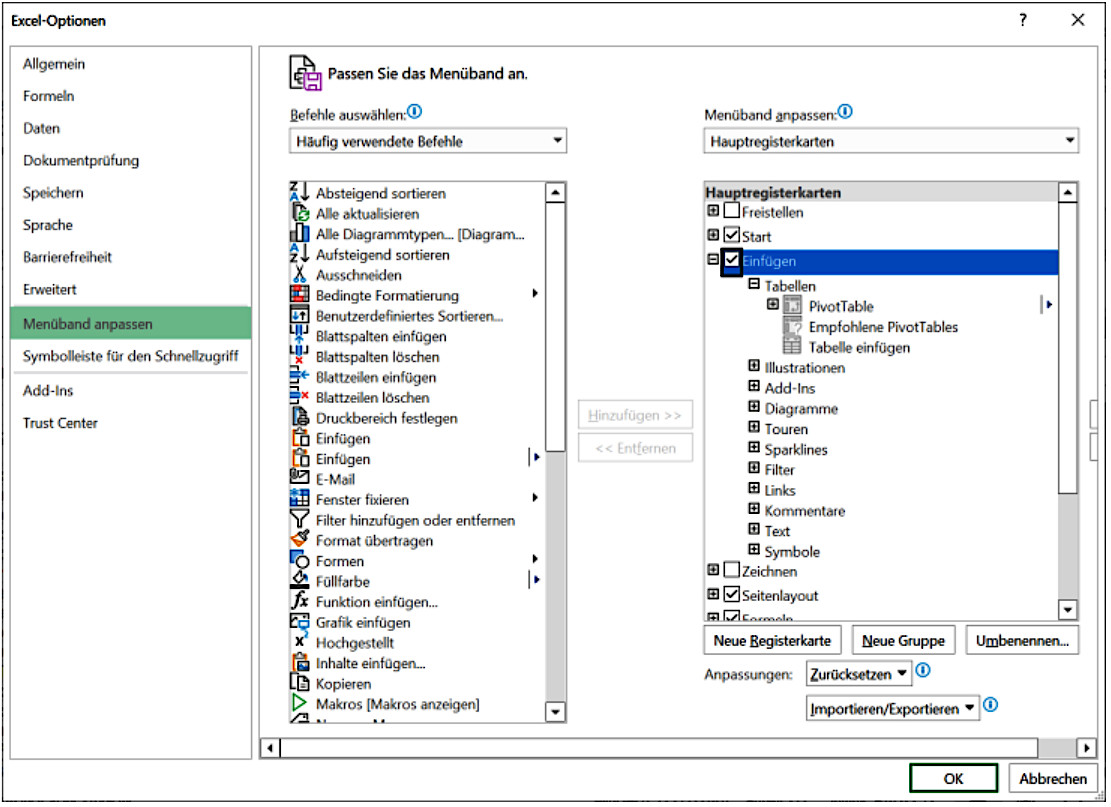Open the Formeln options category
This screenshot has height=807, width=1111.
(49, 96)
